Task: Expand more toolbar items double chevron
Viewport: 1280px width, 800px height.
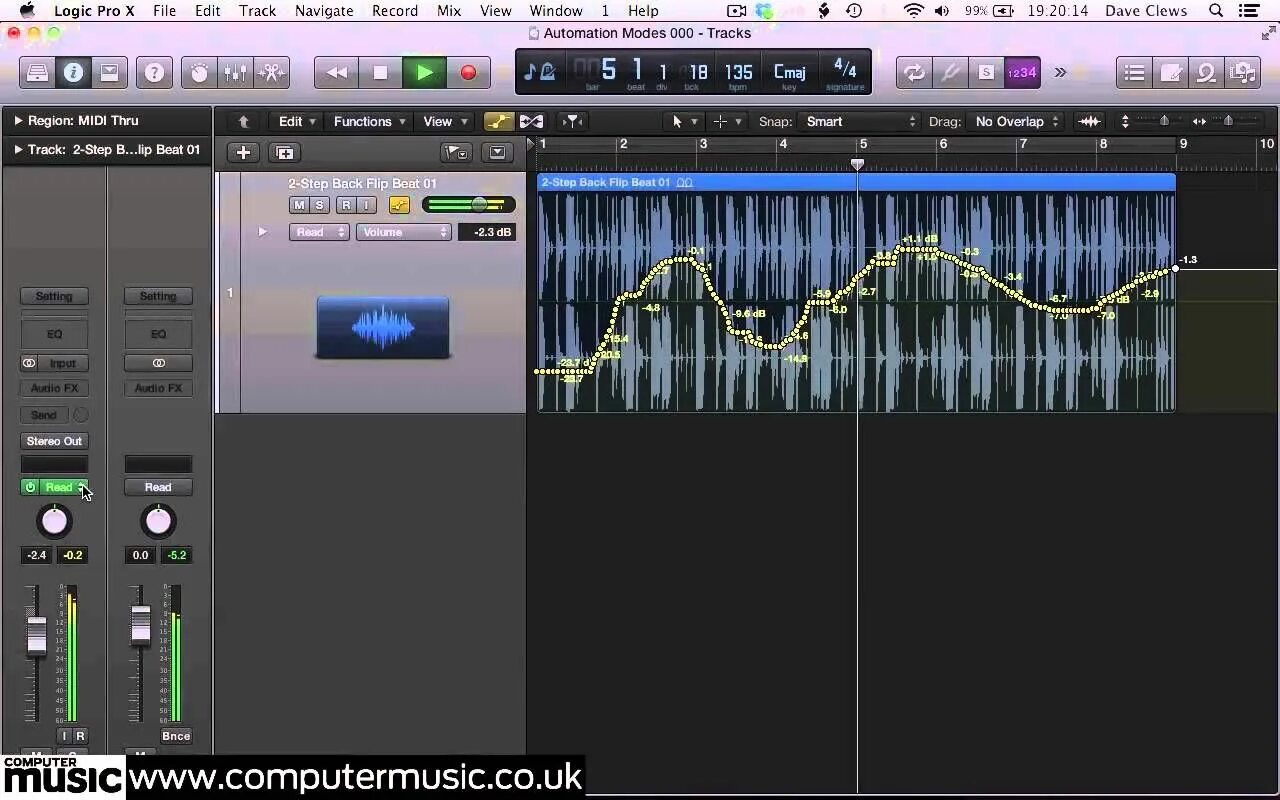Action: (x=1060, y=72)
